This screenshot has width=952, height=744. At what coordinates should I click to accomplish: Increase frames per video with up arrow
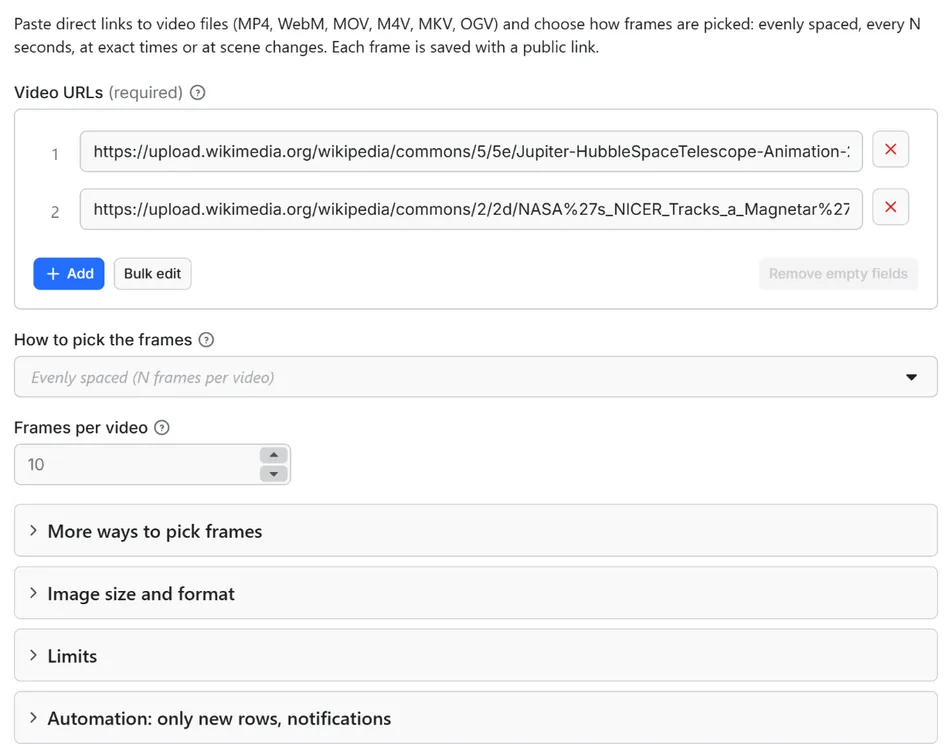tap(274, 455)
